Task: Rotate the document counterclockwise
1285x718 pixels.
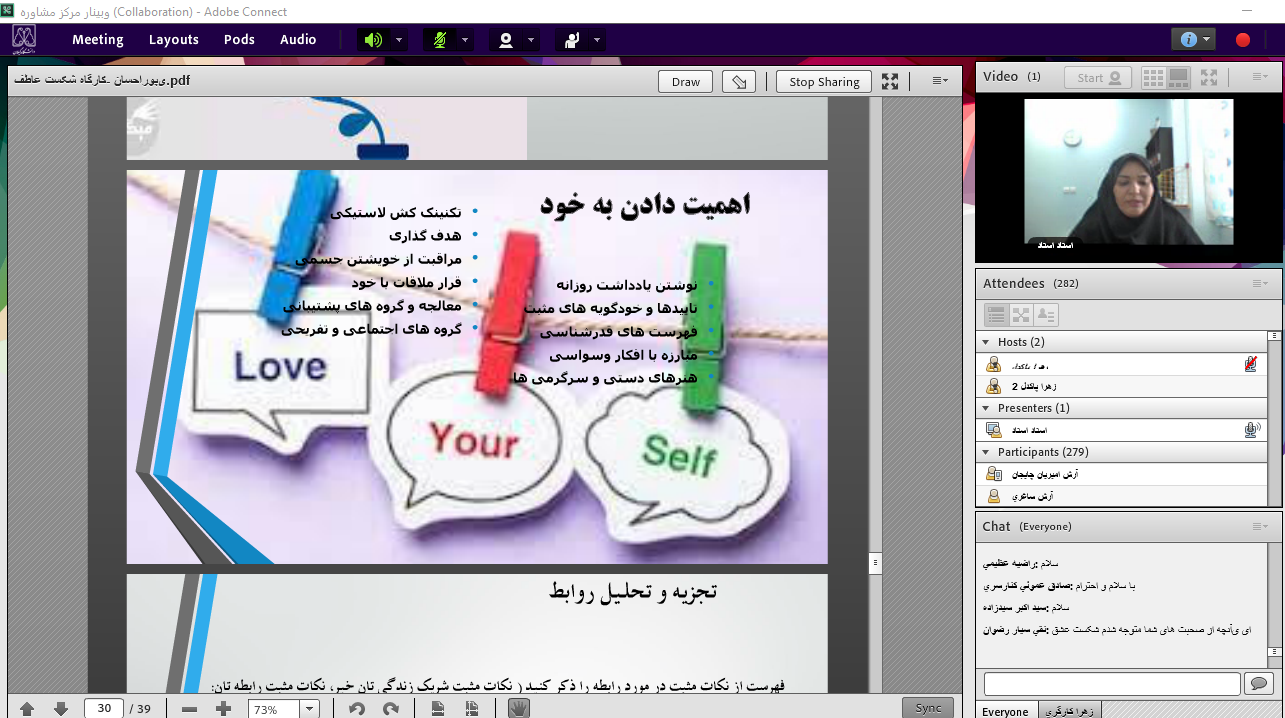Action: [357, 708]
